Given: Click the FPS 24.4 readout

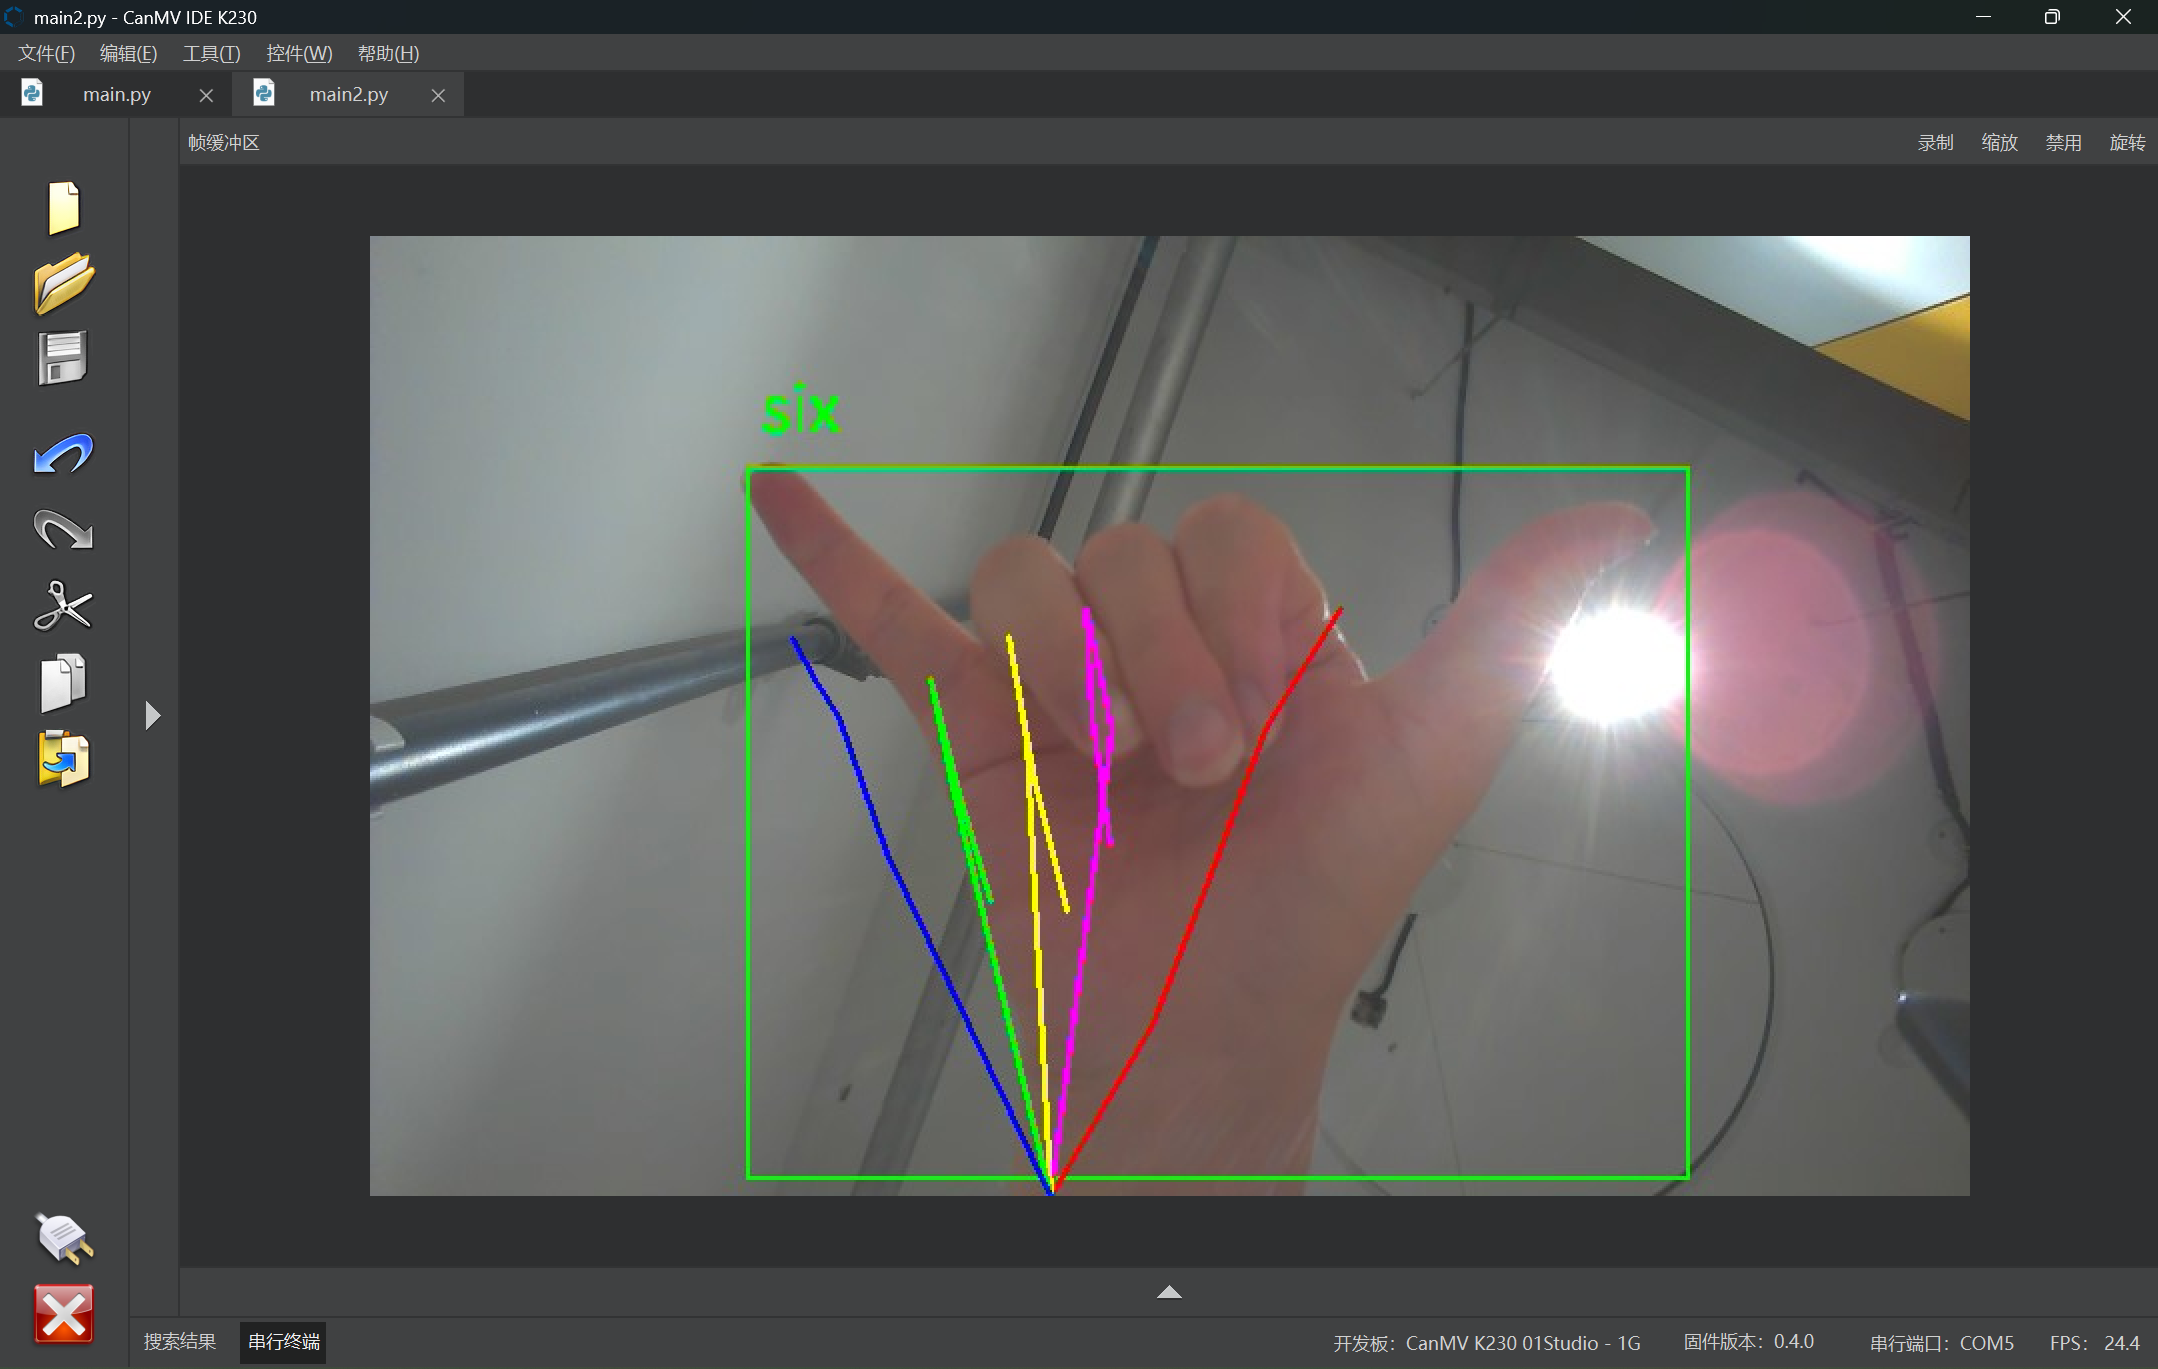Looking at the screenshot, I should pos(2094,1343).
